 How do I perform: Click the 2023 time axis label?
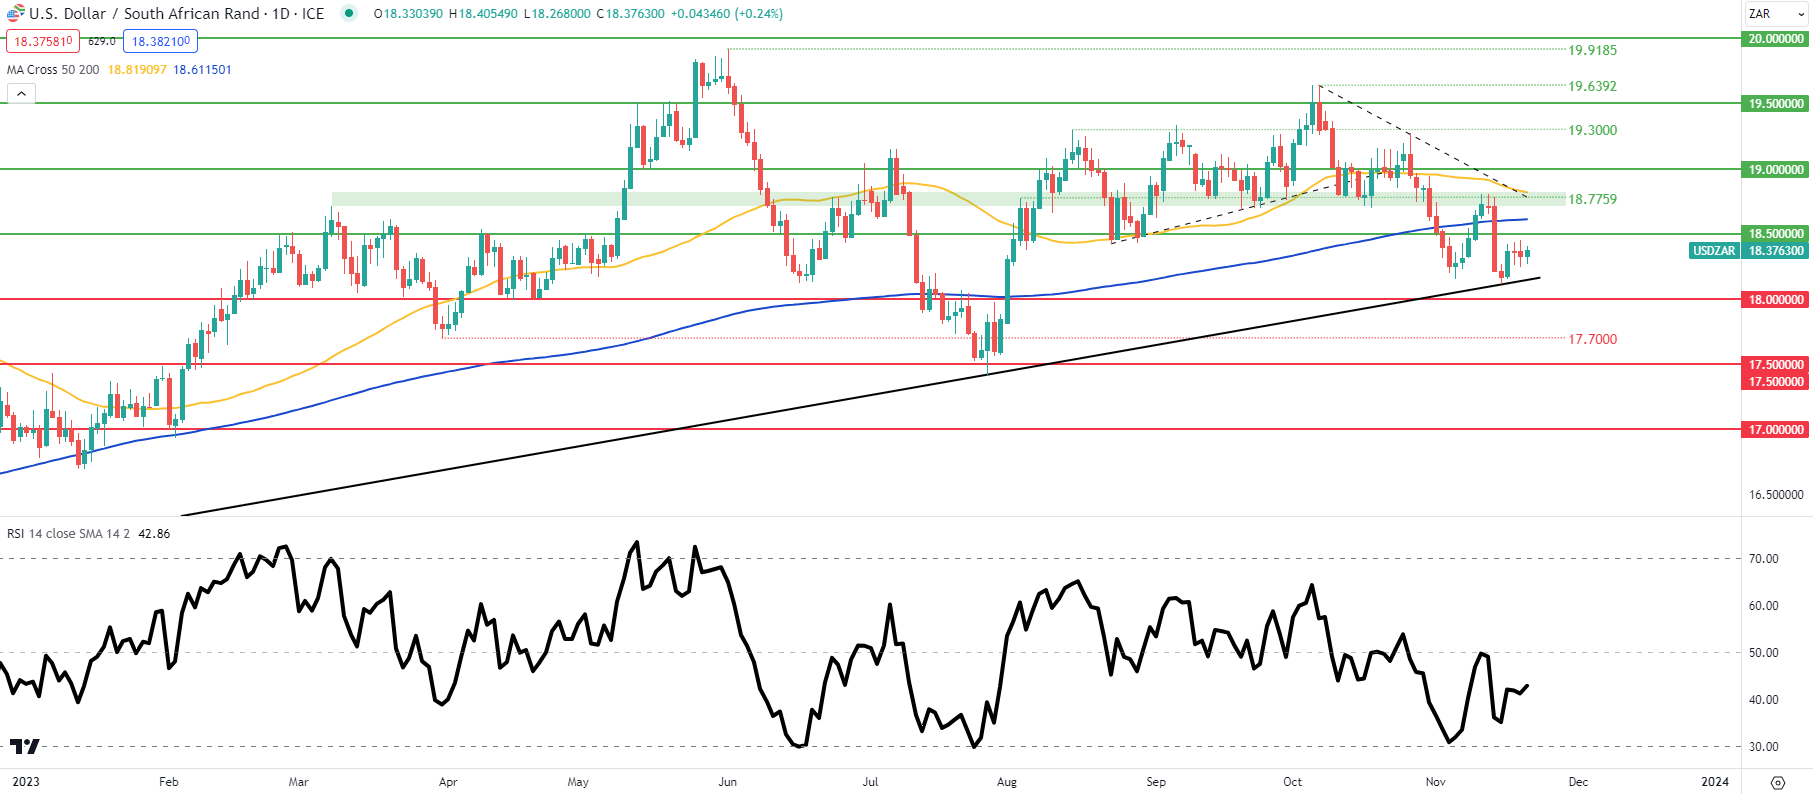26,782
